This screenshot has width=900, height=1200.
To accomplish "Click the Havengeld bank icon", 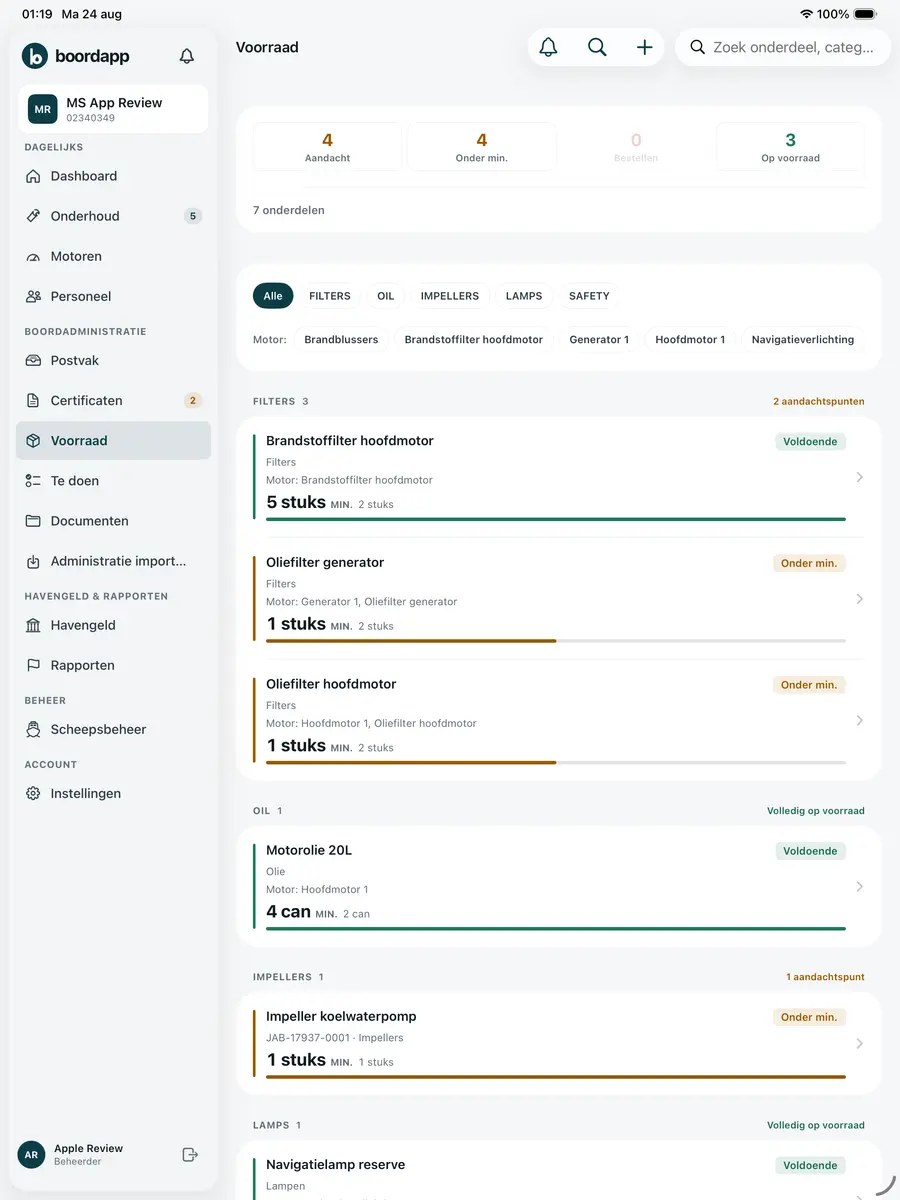I will tap(33, 625).
